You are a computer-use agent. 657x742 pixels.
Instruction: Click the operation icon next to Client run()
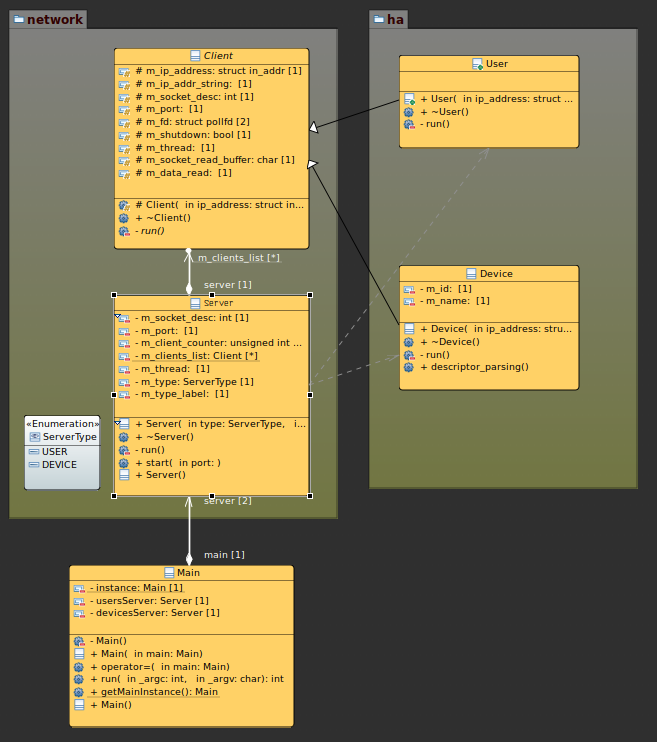pyautogui.click(x=124, y=231)
